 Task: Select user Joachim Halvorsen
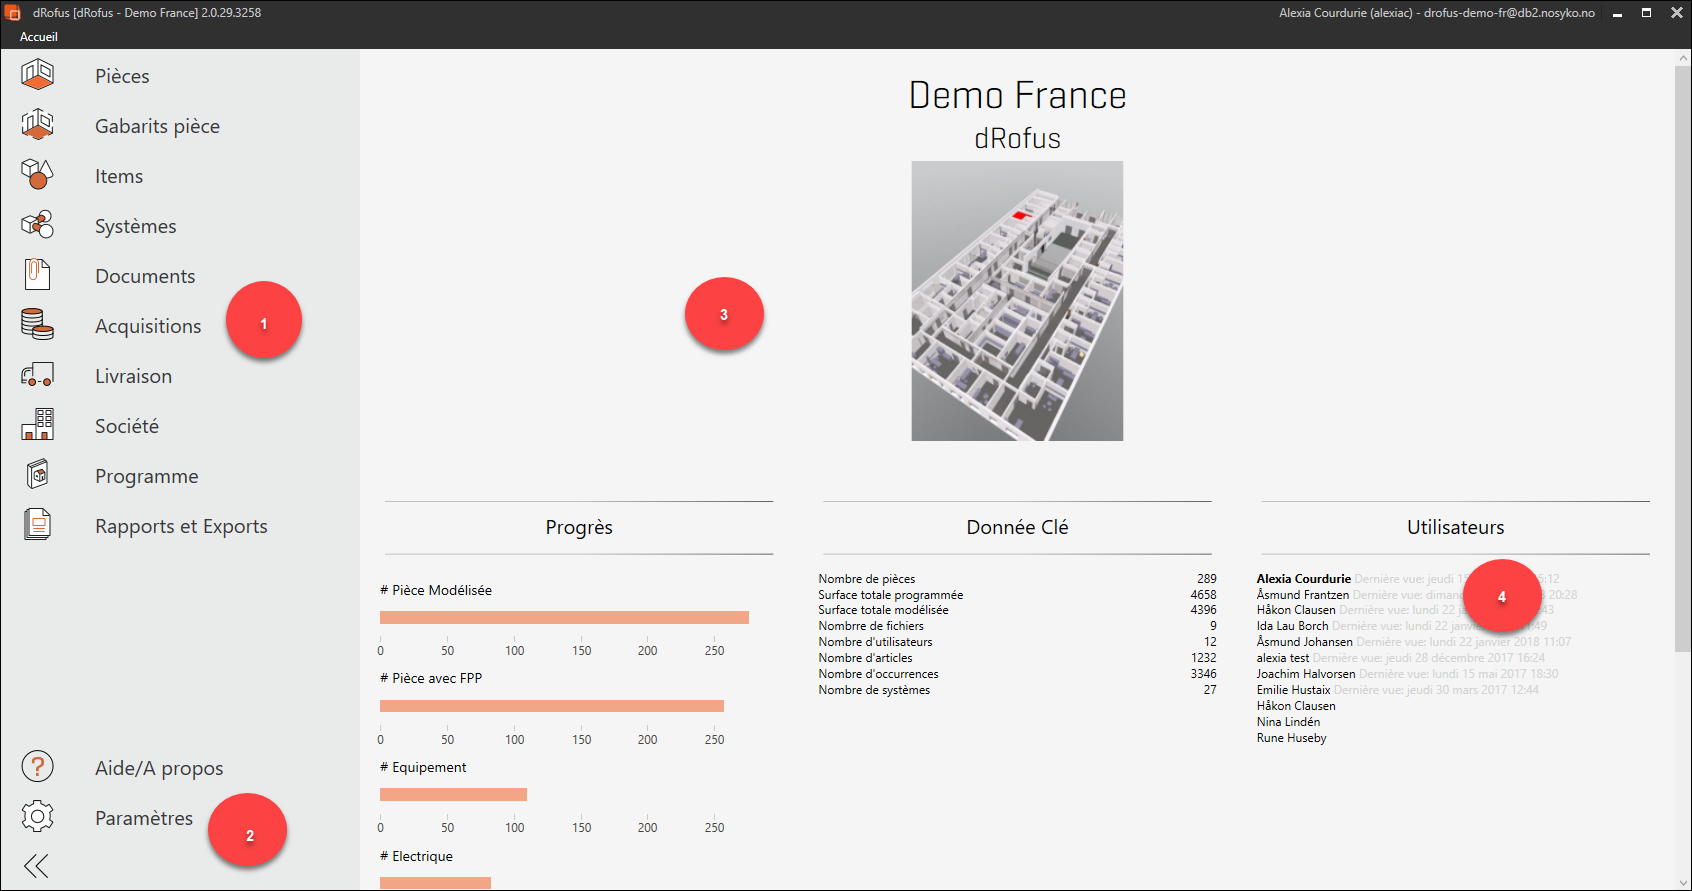pos(1306,674)
